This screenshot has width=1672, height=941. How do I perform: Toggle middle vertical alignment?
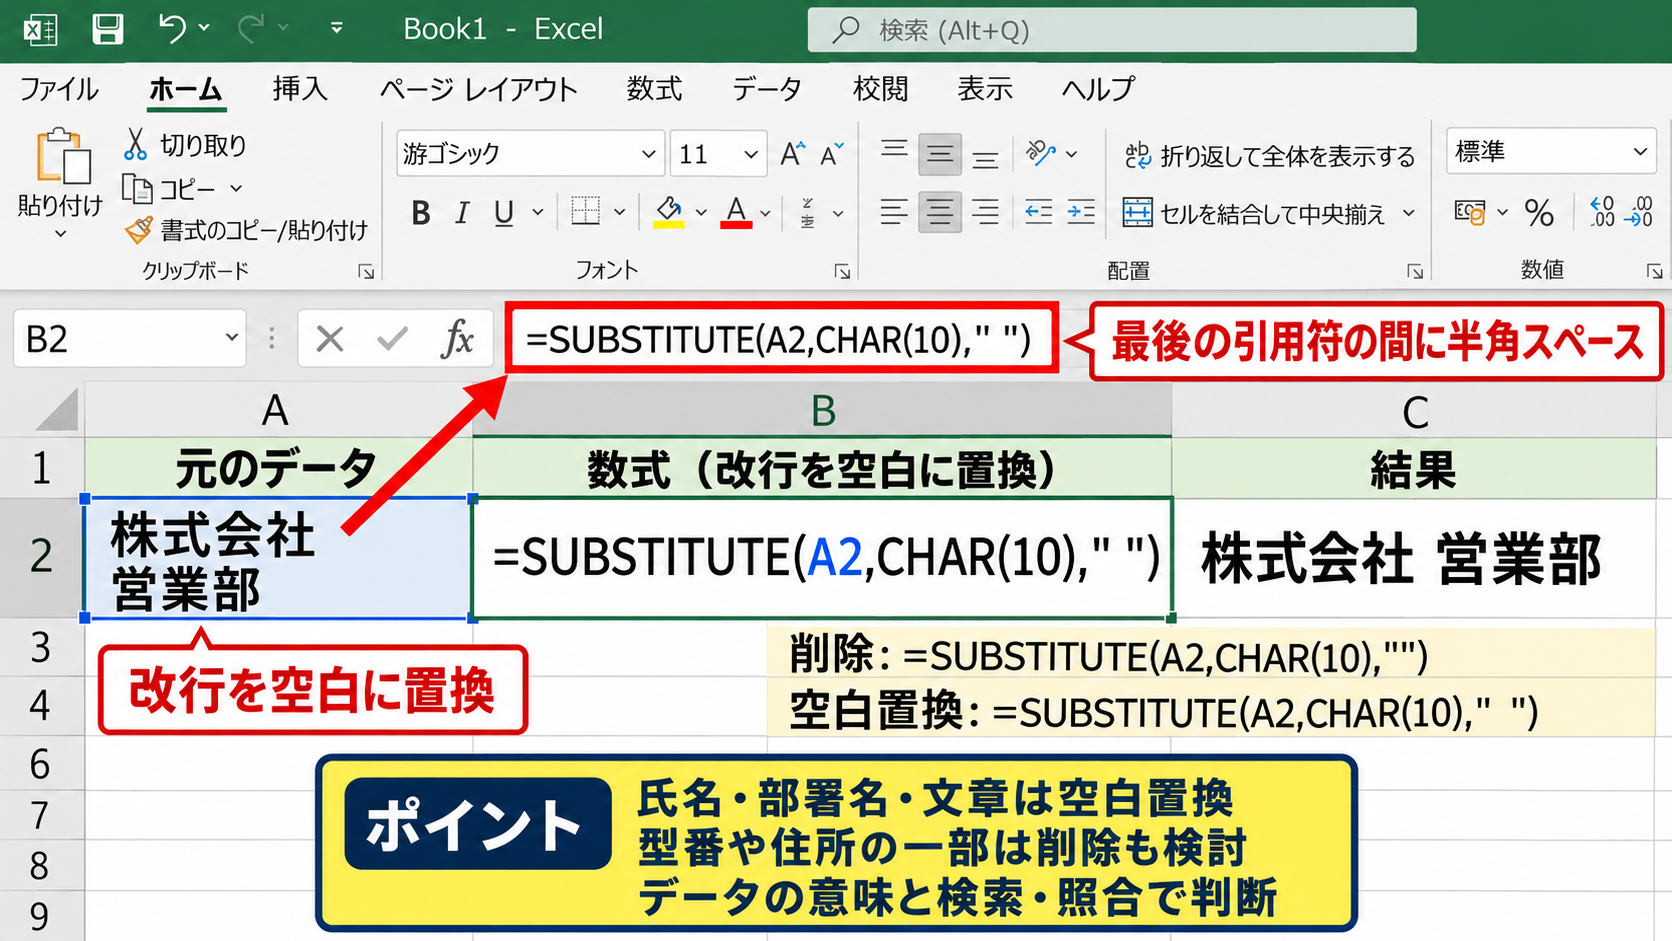pos(939,154)
